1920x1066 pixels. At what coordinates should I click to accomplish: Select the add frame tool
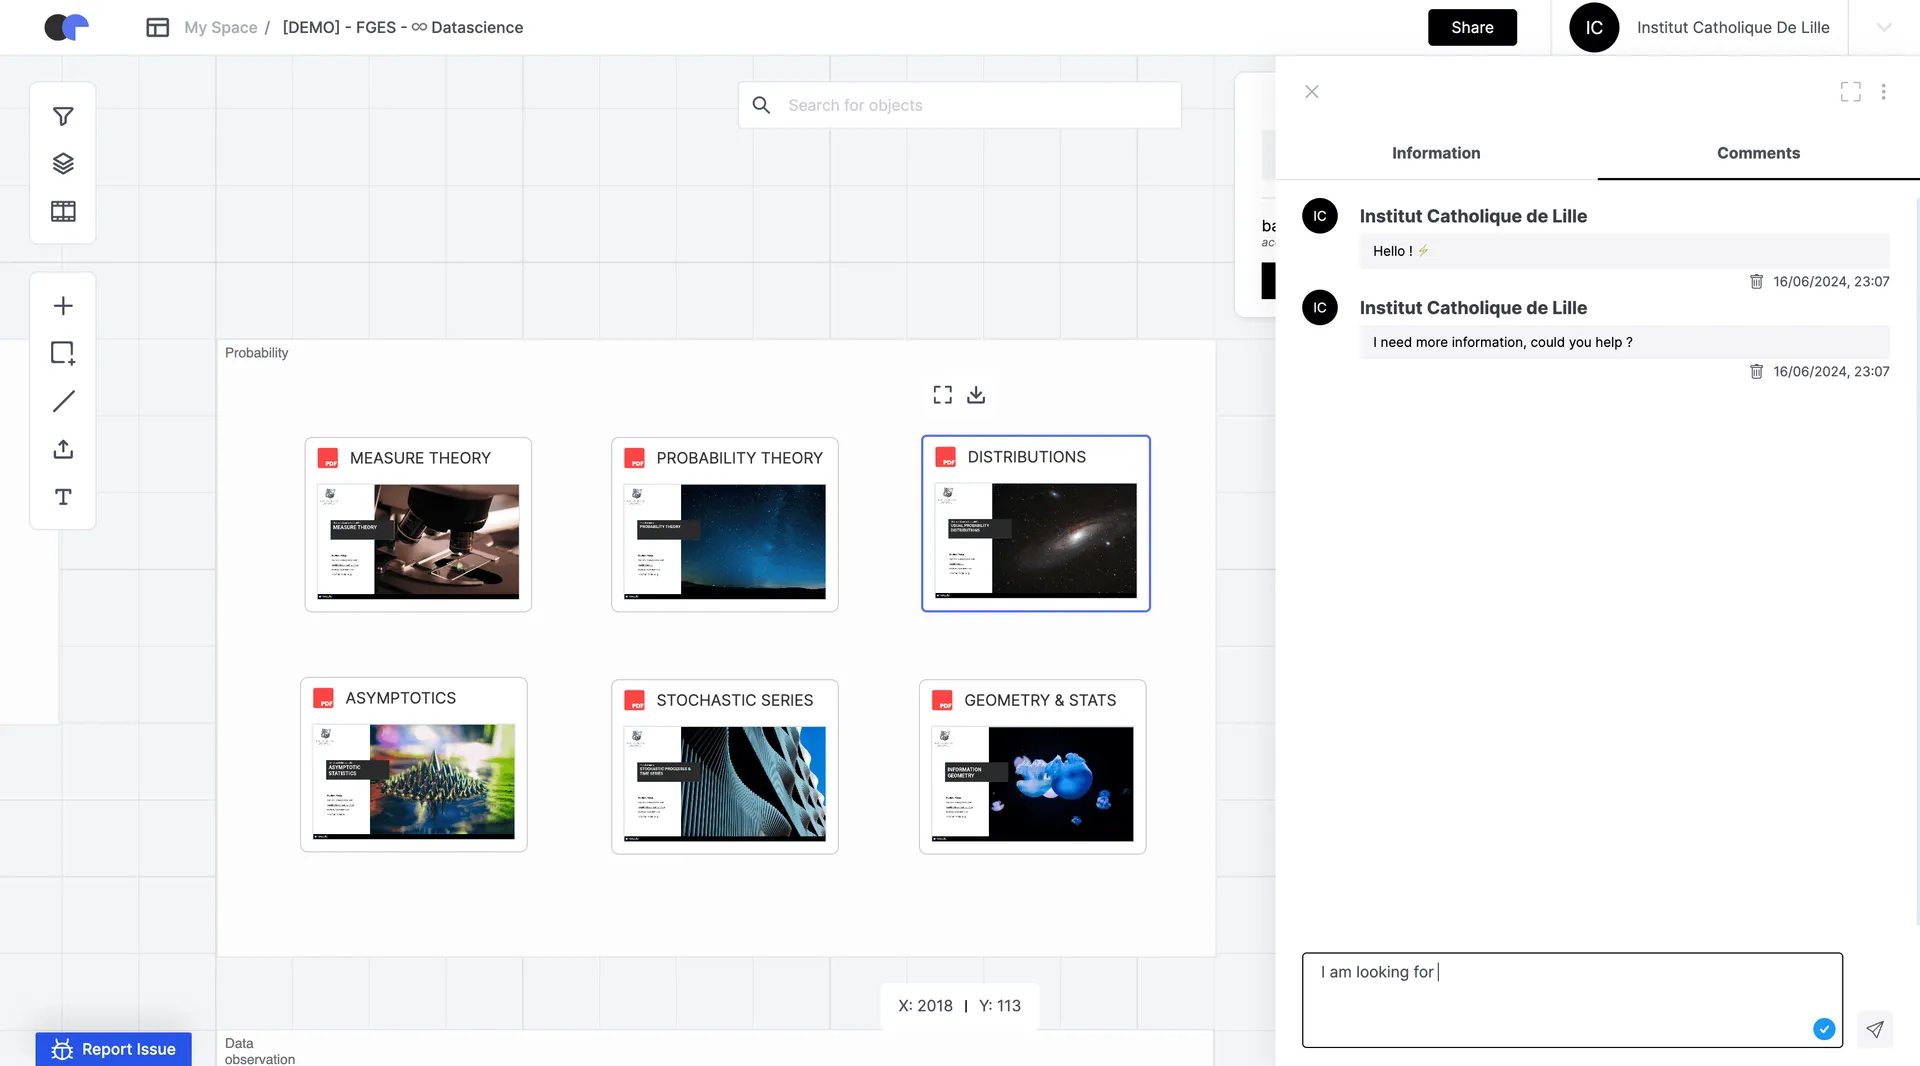pos(63,353)
